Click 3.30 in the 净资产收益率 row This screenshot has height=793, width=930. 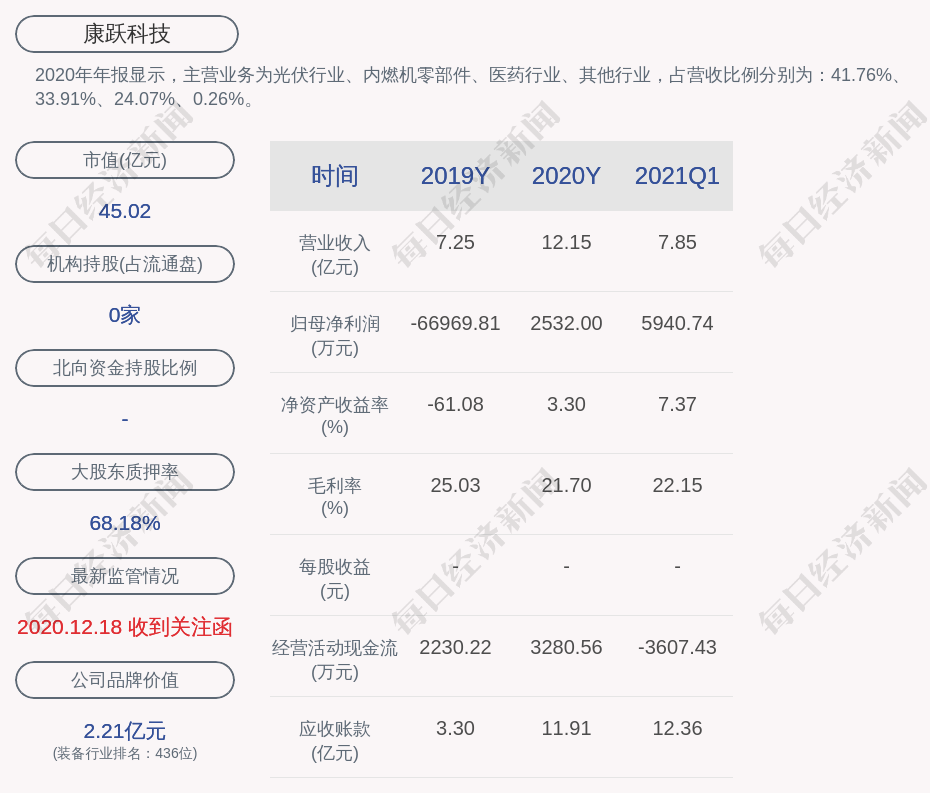click(566, 405)
